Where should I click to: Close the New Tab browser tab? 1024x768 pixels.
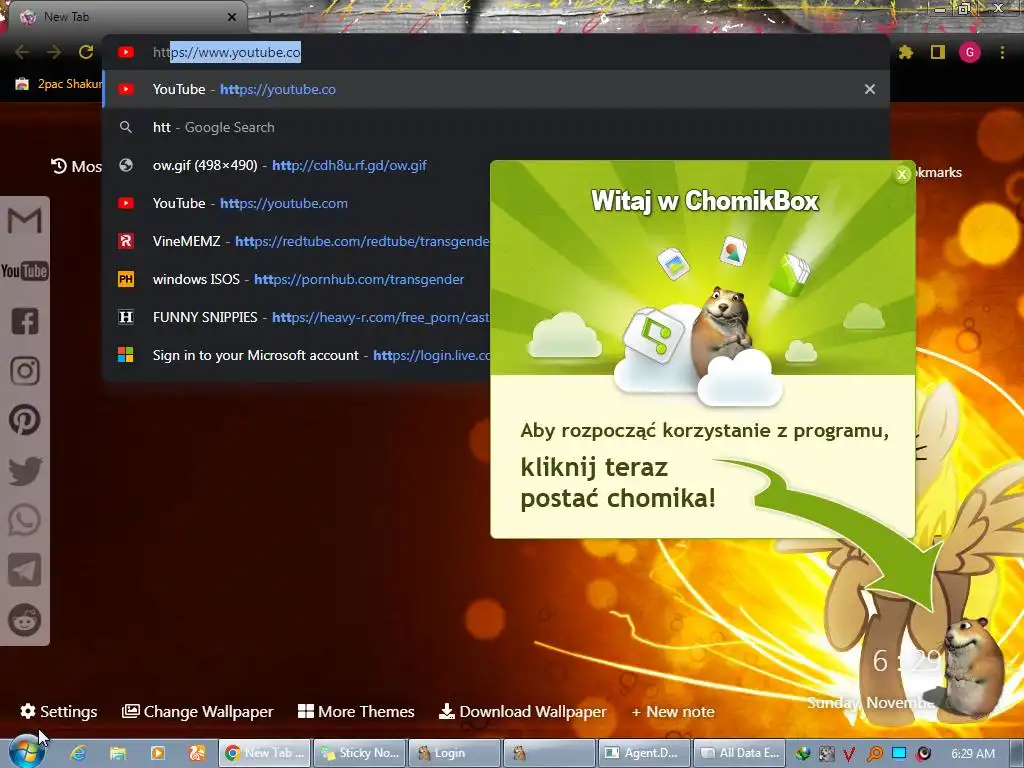pyautogui.click(x=232, y=18)
